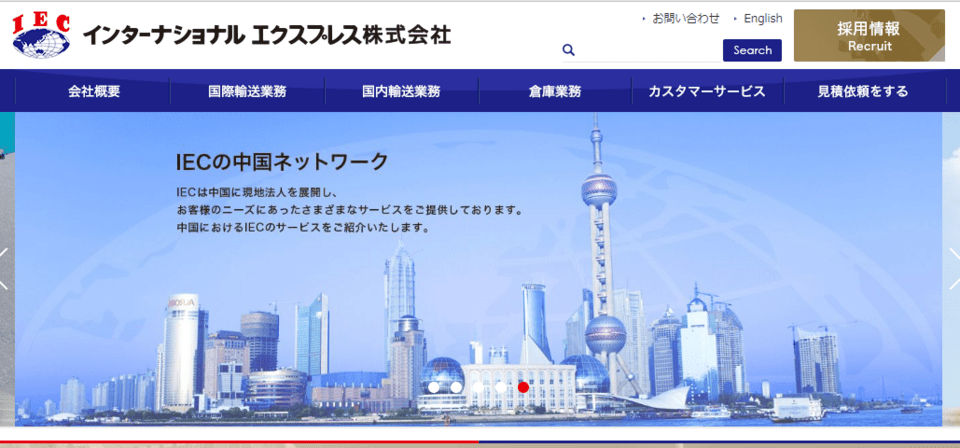Select the first carousel dot
The height and width of the screenshot is (448, 960).
[434, 387]
